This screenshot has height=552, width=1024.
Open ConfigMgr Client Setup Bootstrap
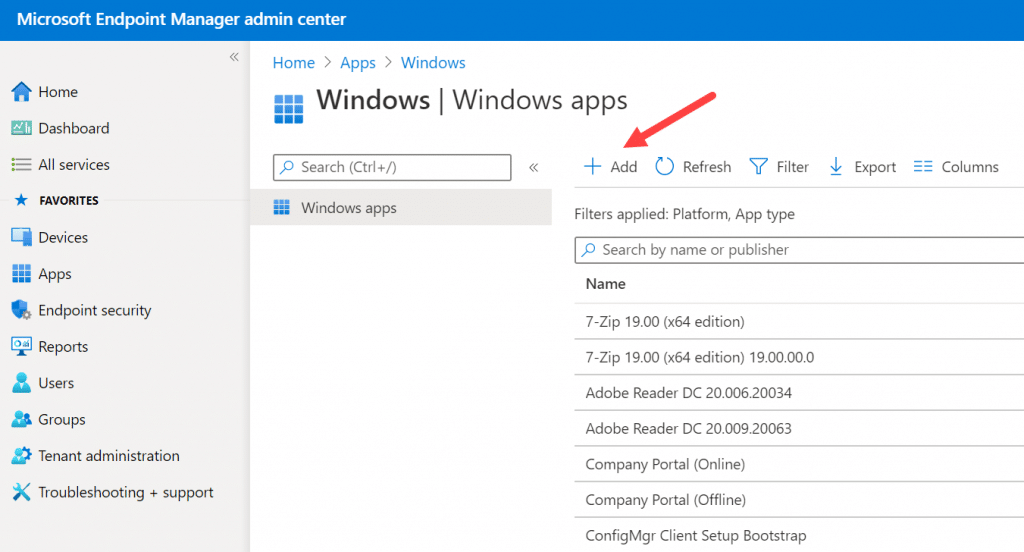(696, 536)
